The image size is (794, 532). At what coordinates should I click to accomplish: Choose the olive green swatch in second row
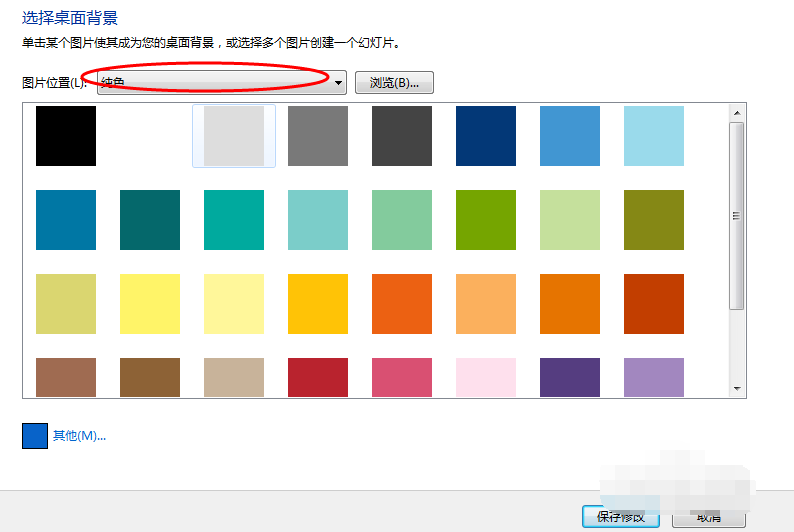click(654, 220)
